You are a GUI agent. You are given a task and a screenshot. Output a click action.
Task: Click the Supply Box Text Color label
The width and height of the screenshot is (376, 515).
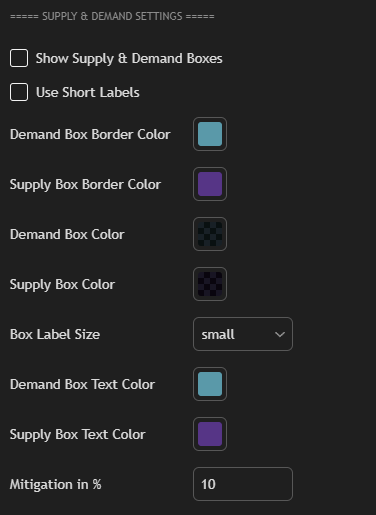[x=78, y=435]
